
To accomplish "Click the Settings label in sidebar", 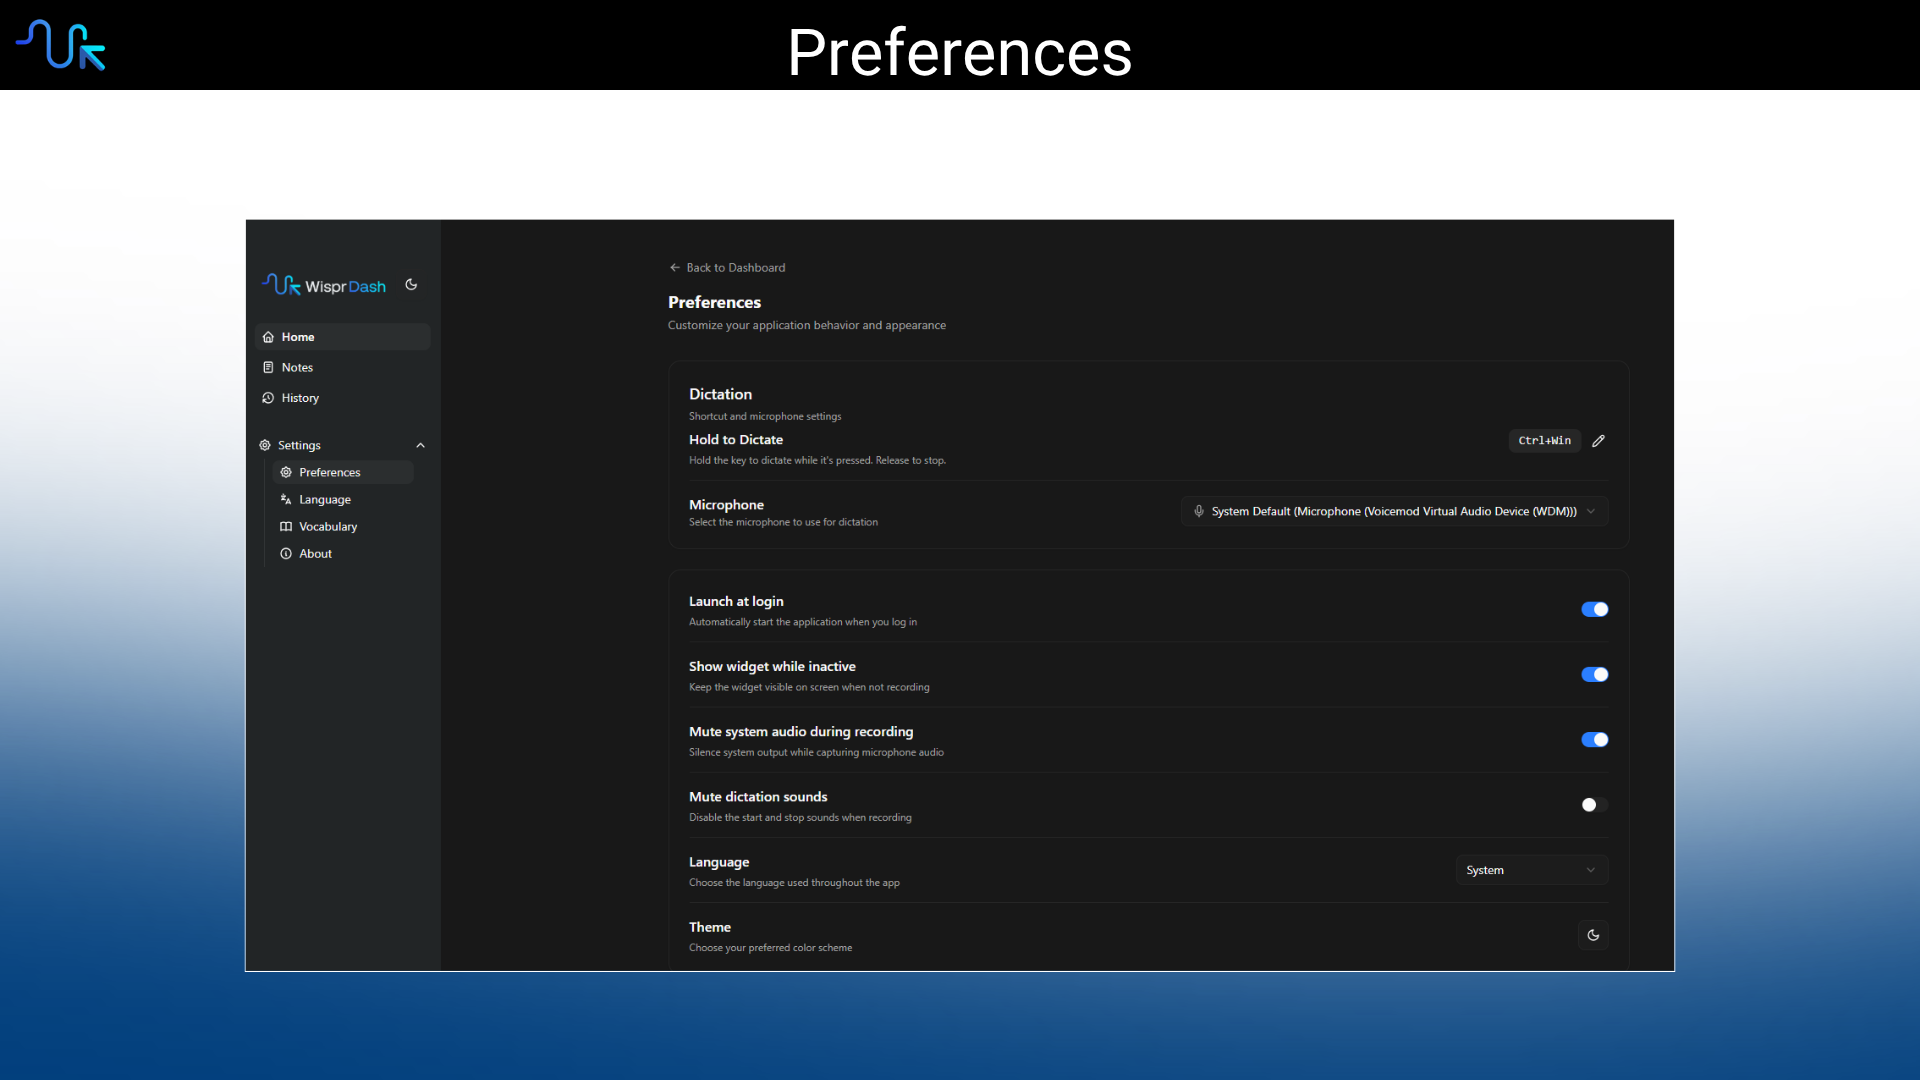I will [299, 445].
